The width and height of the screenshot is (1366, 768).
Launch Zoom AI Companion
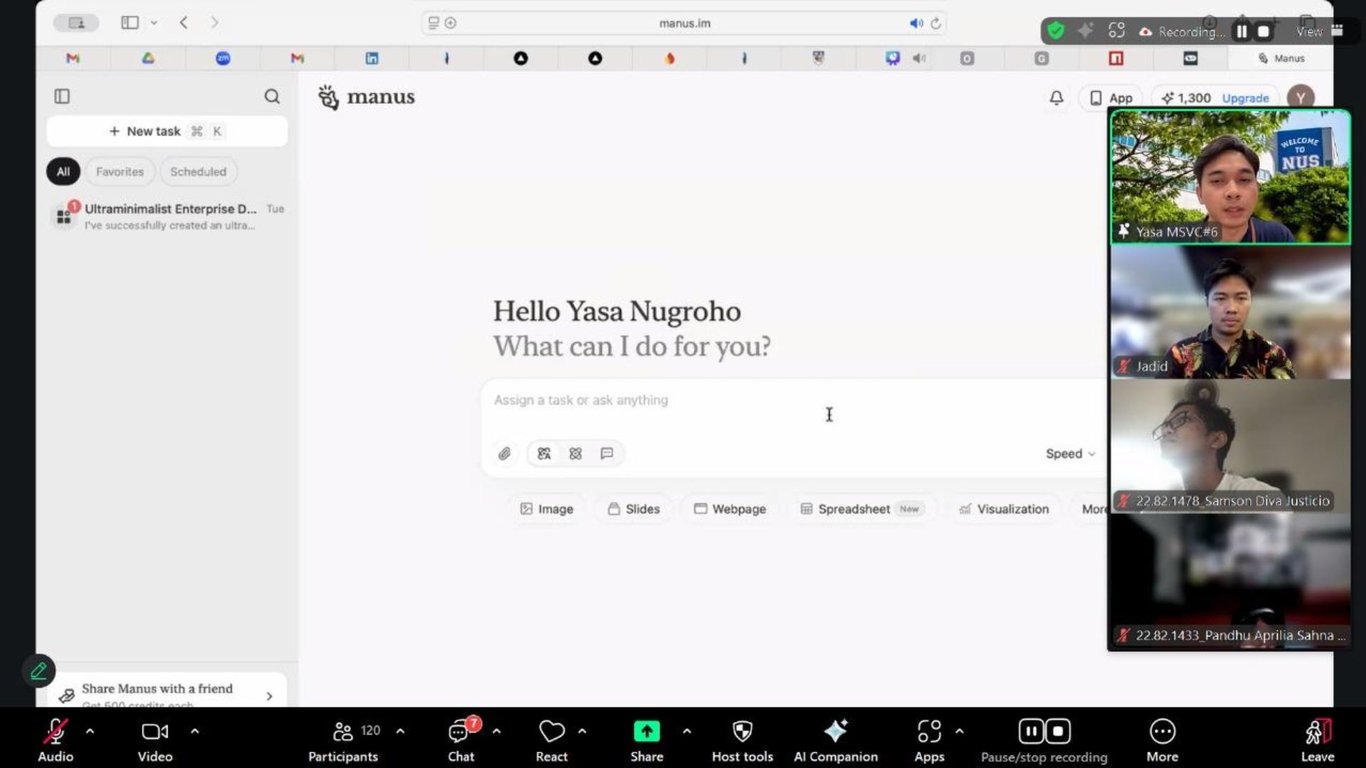836,741
